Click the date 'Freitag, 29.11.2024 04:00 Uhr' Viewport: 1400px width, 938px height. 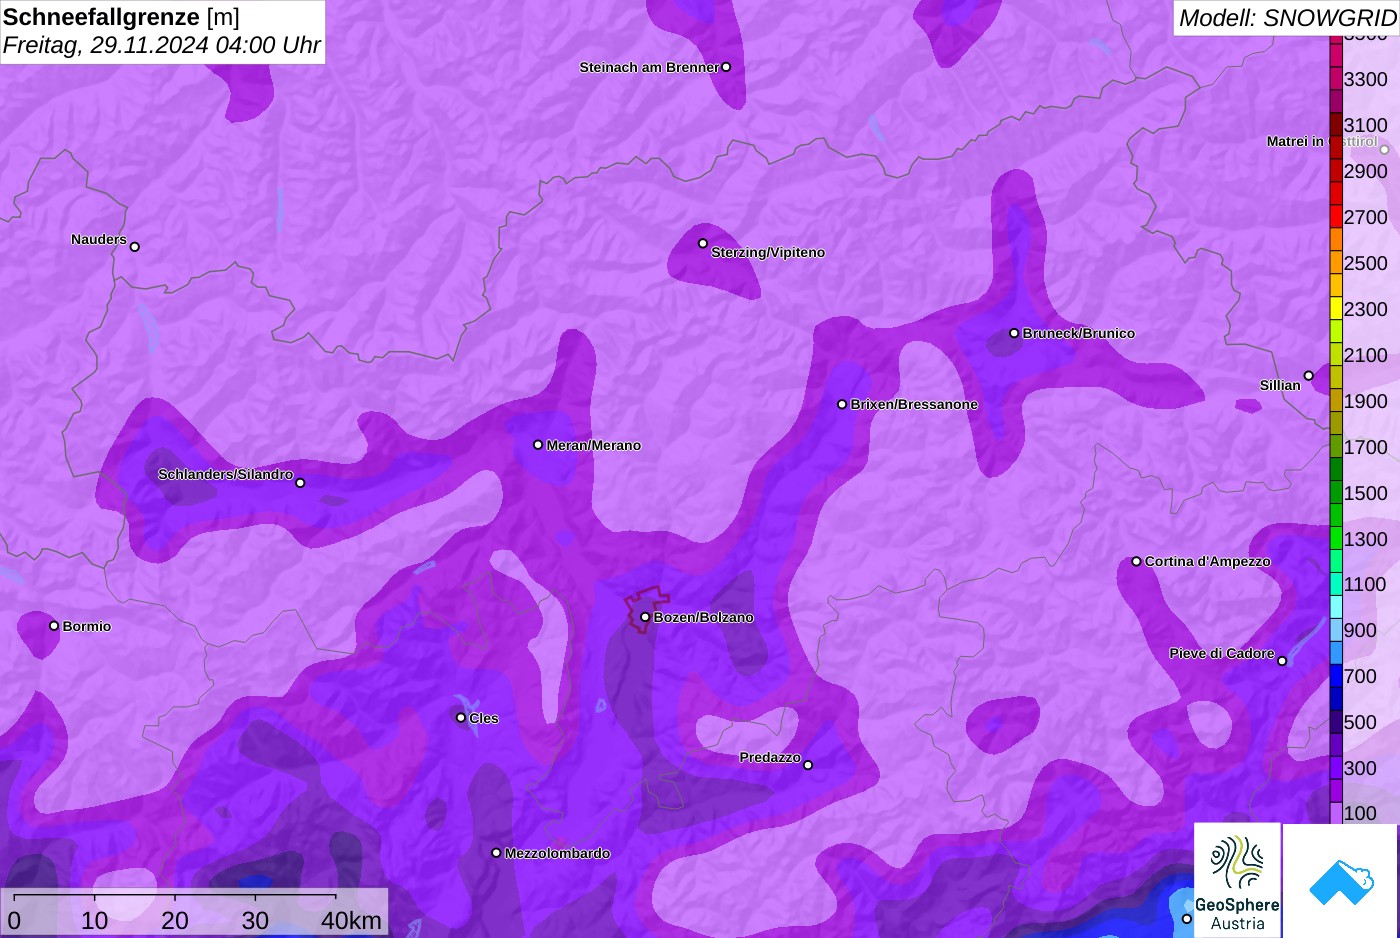click(162, 45)
